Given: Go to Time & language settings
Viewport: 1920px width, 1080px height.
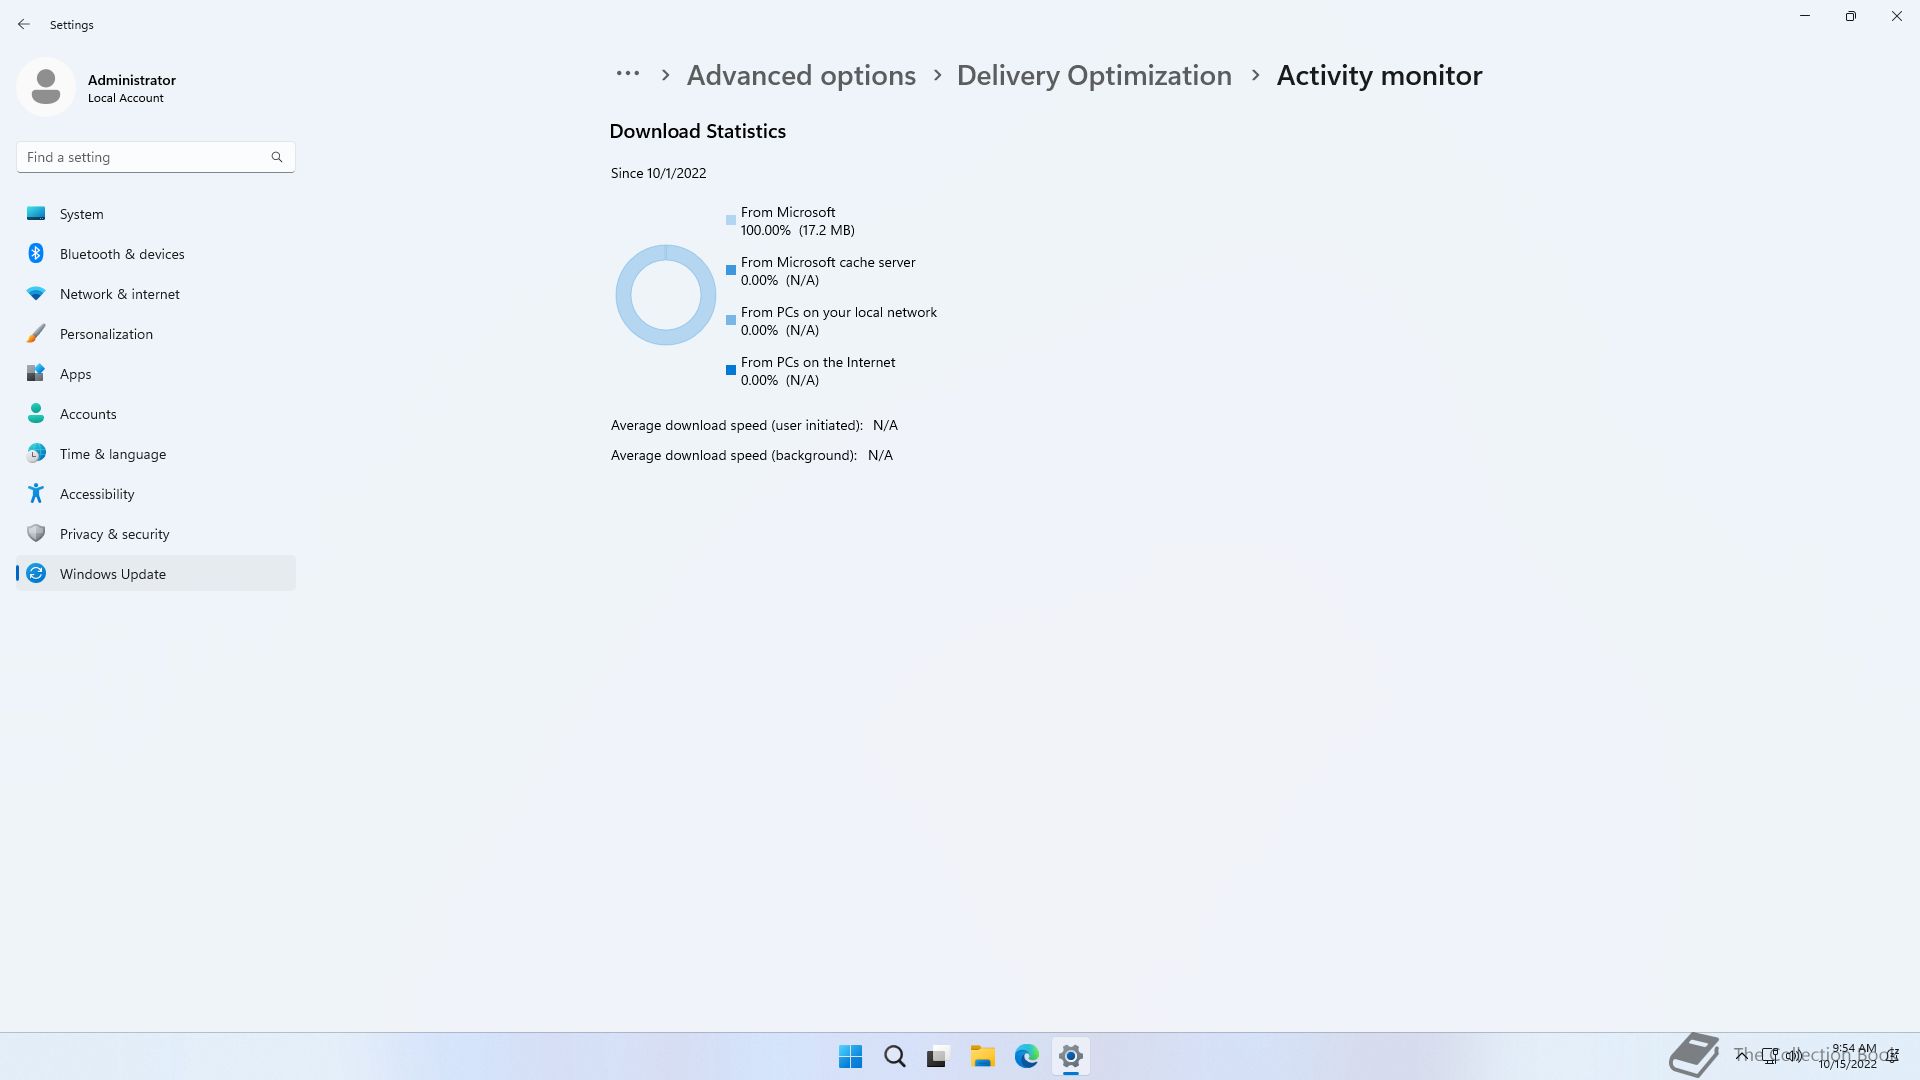Looking at the screenshot, I should [113, 454].
